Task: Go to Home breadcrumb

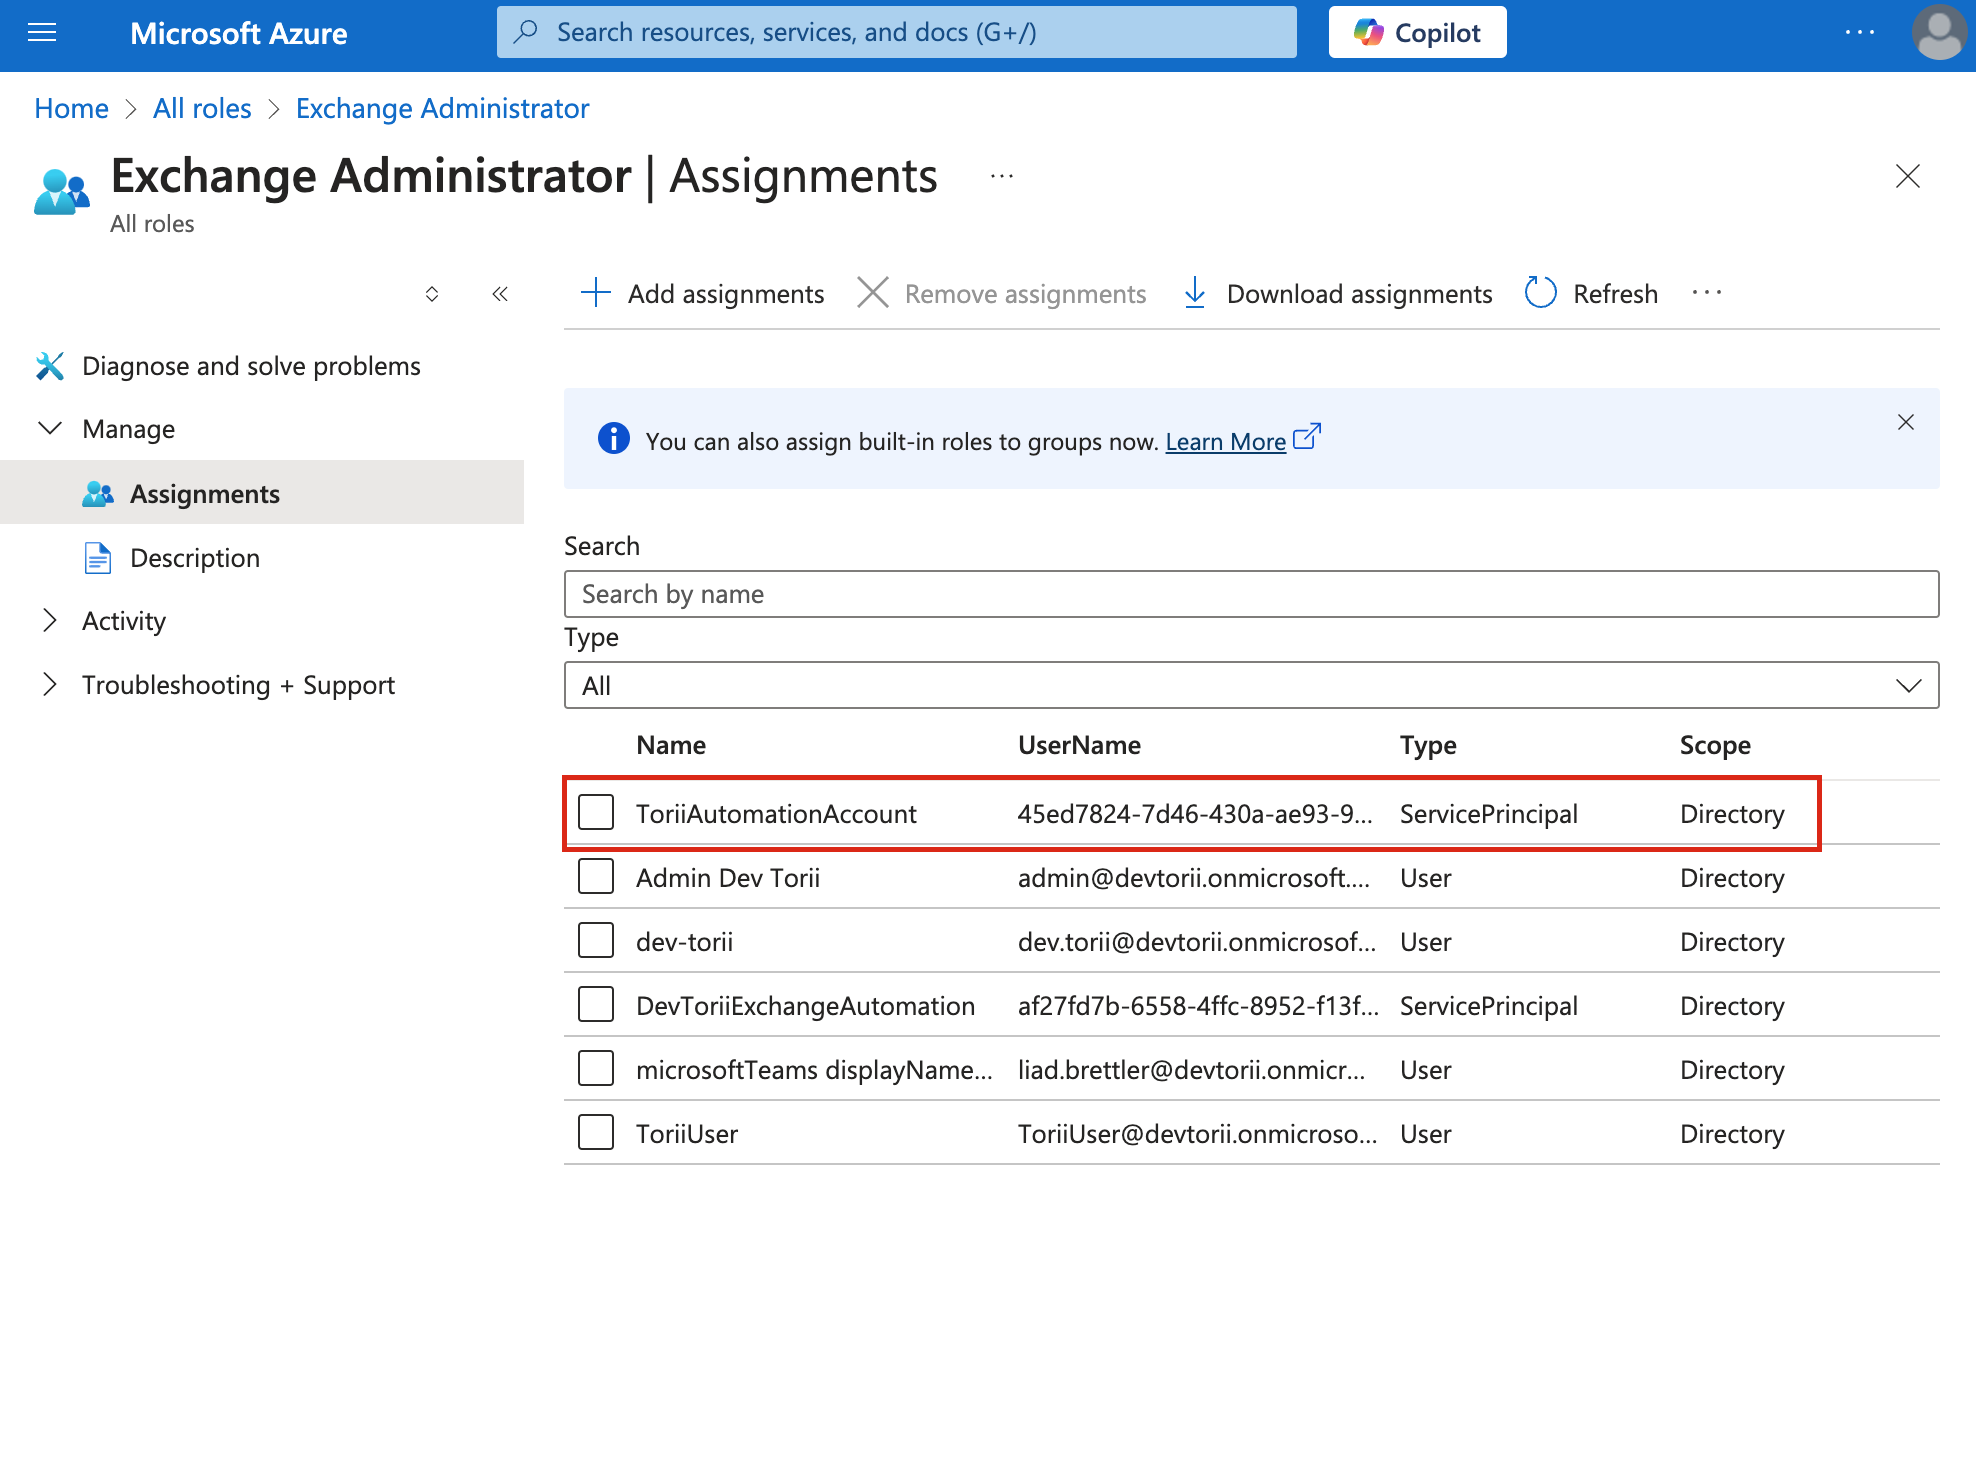Action: (x=71, y=108)
